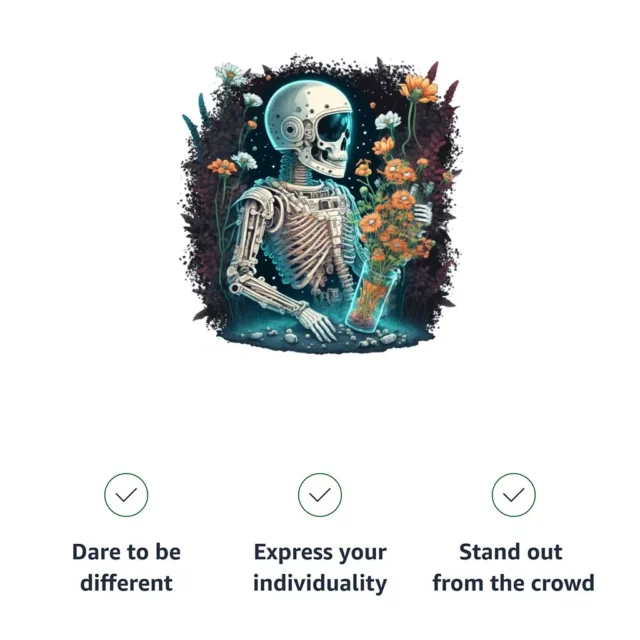Select the "Express your individuality" text
The width and height of the screenshot is (640, 640).
320,567
